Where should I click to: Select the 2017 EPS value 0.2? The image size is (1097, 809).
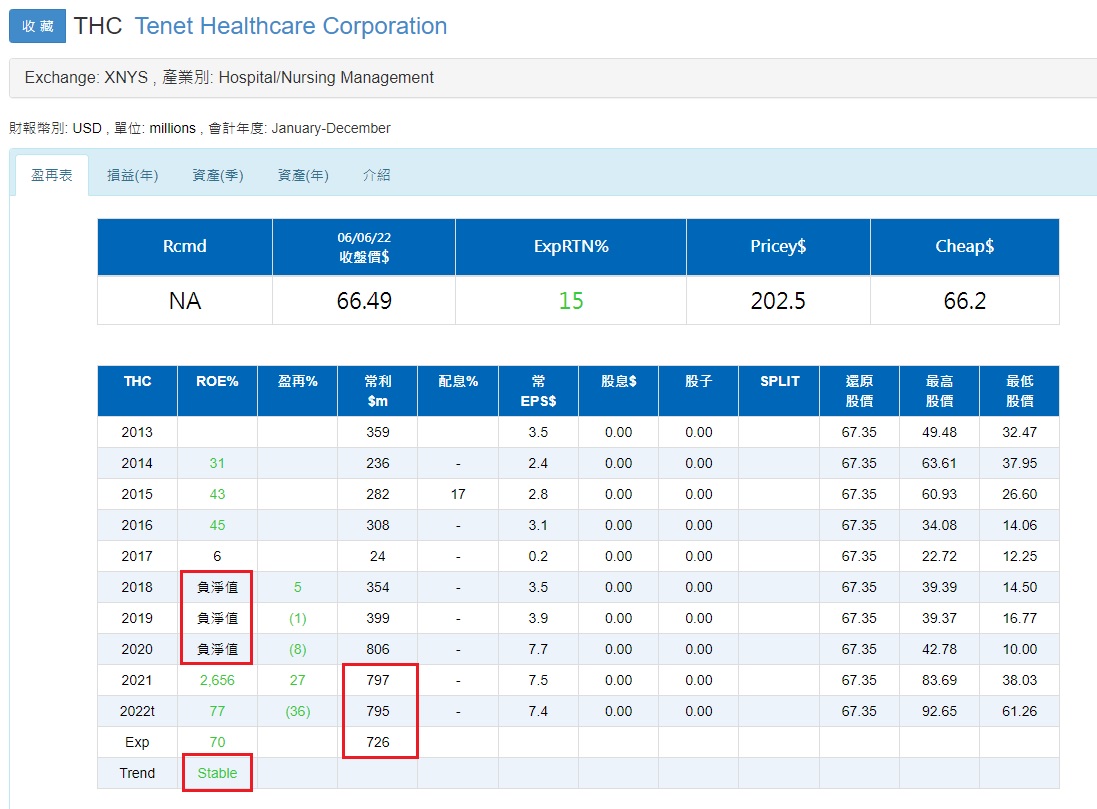[x=538, y=556]
